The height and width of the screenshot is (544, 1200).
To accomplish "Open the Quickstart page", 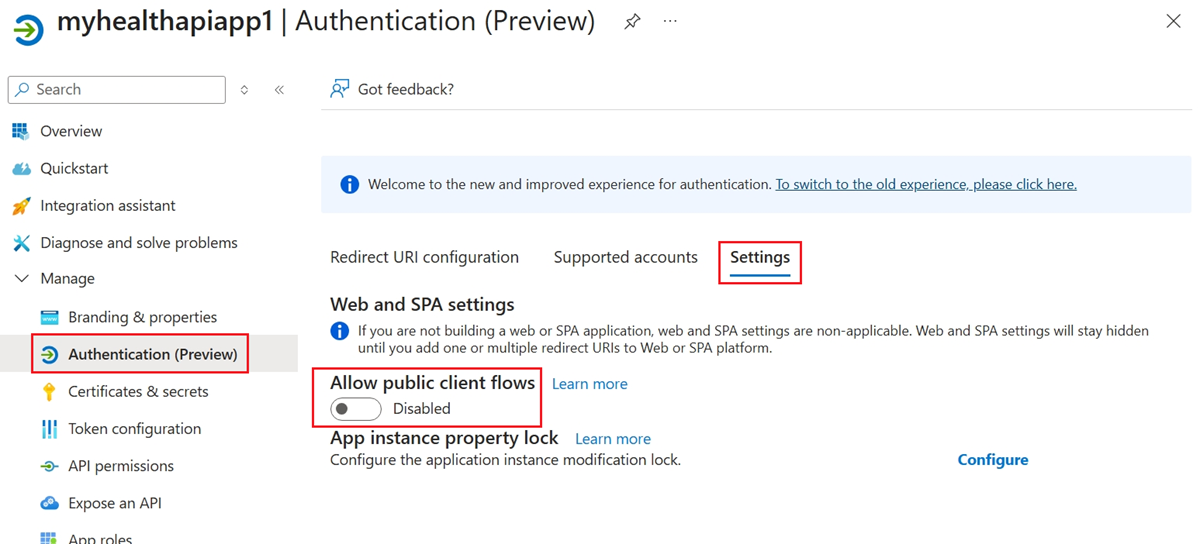I will (74, 168).
